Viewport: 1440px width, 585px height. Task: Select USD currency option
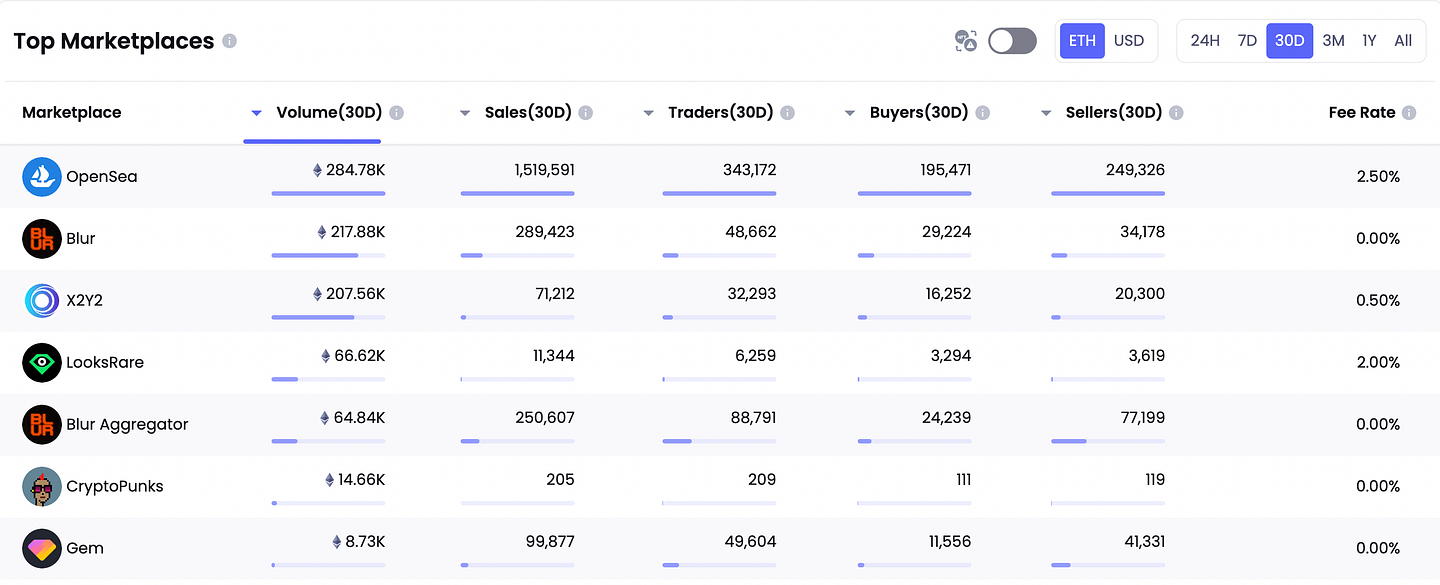coord(1129,41)
